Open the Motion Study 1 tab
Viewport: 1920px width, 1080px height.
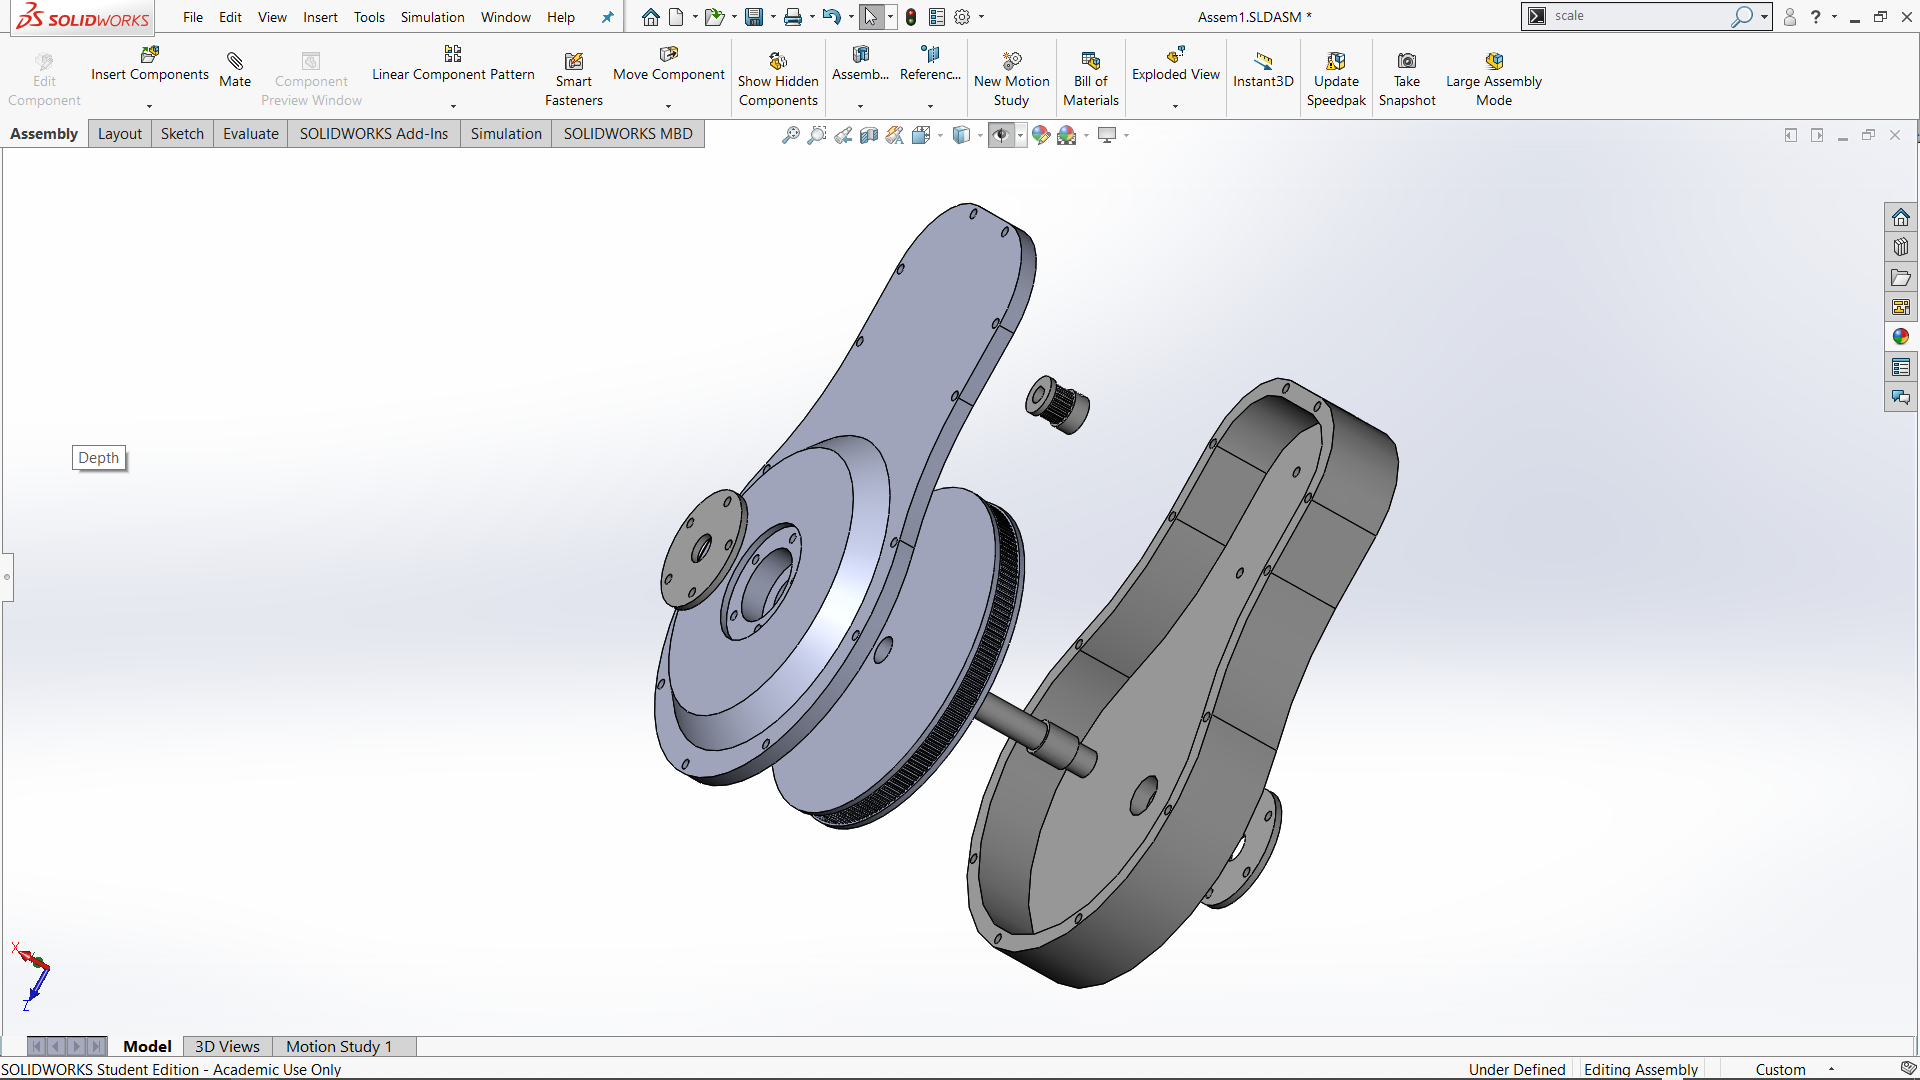click(339, 1046)
